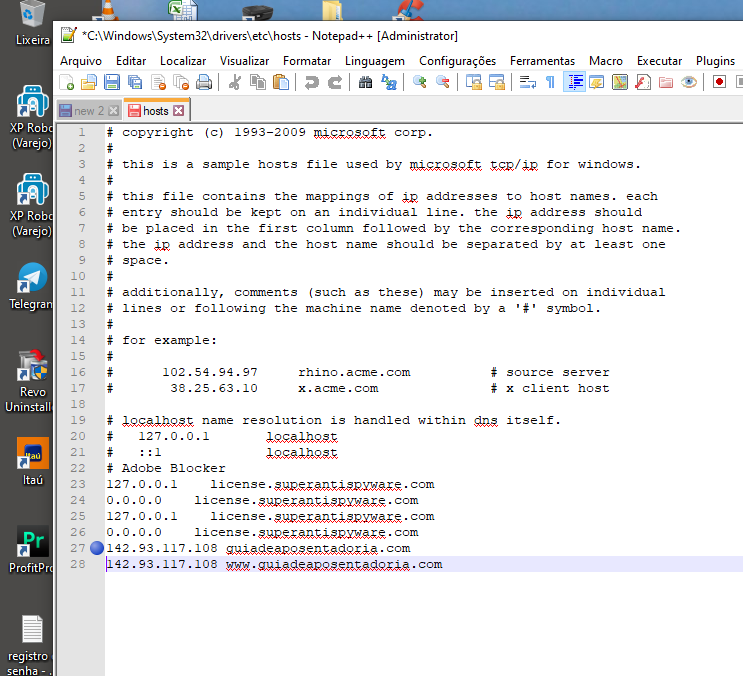Toggle synchronize horizontal scrolling

point(497,82)
